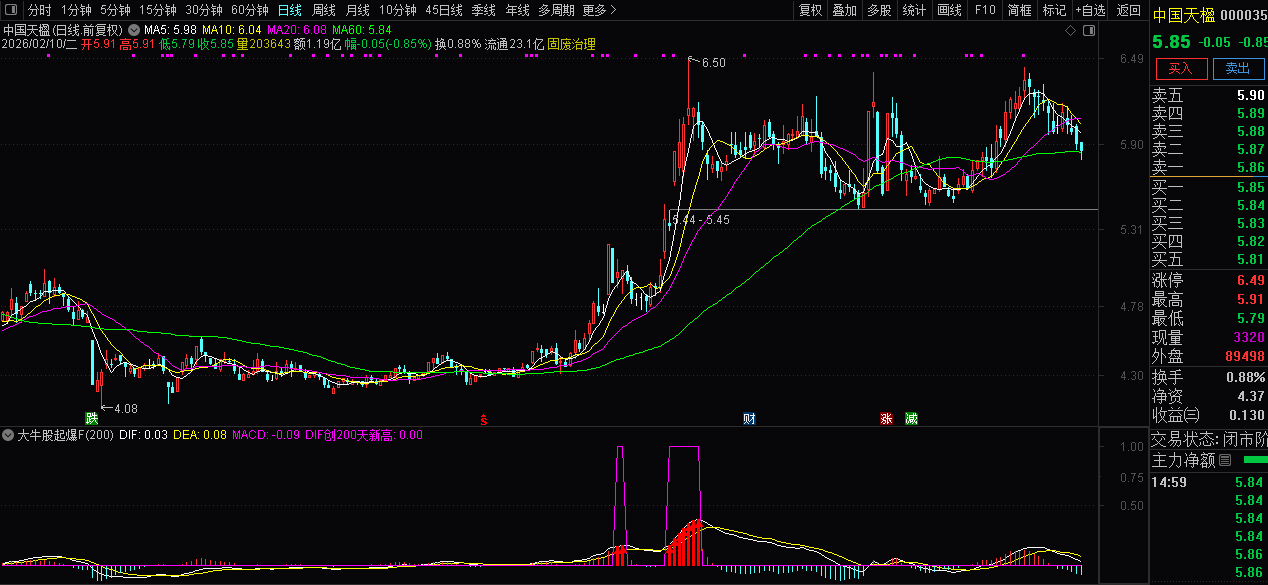Image resolution: width=1268 pixels, height=585 pixels.
Task: Expand the 大牛股起爆 indicator dropdown
Action: tap(9, 436)
